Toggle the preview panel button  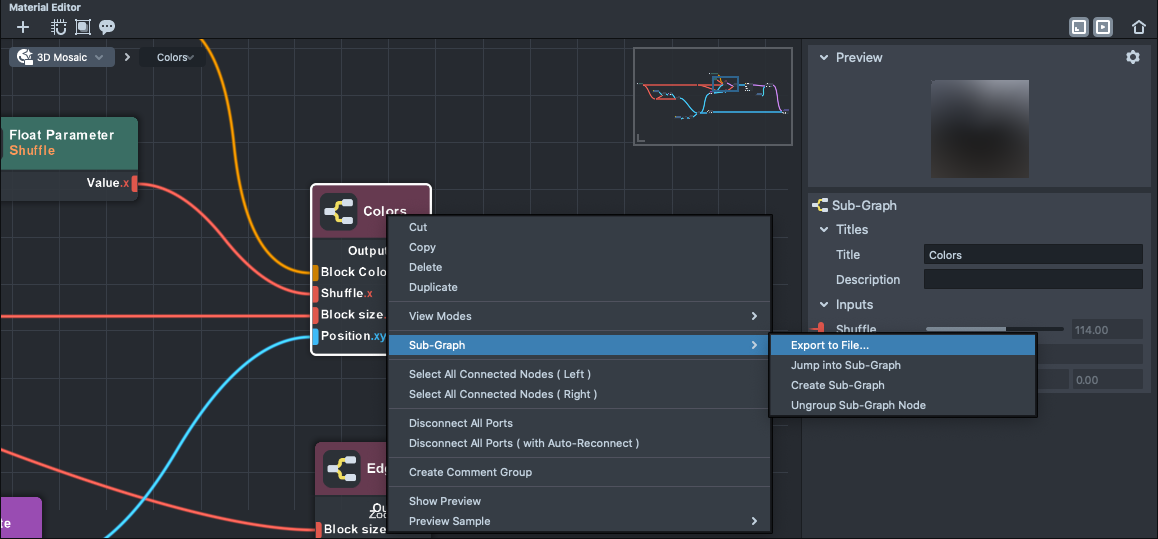click(x=1103, y=27)
